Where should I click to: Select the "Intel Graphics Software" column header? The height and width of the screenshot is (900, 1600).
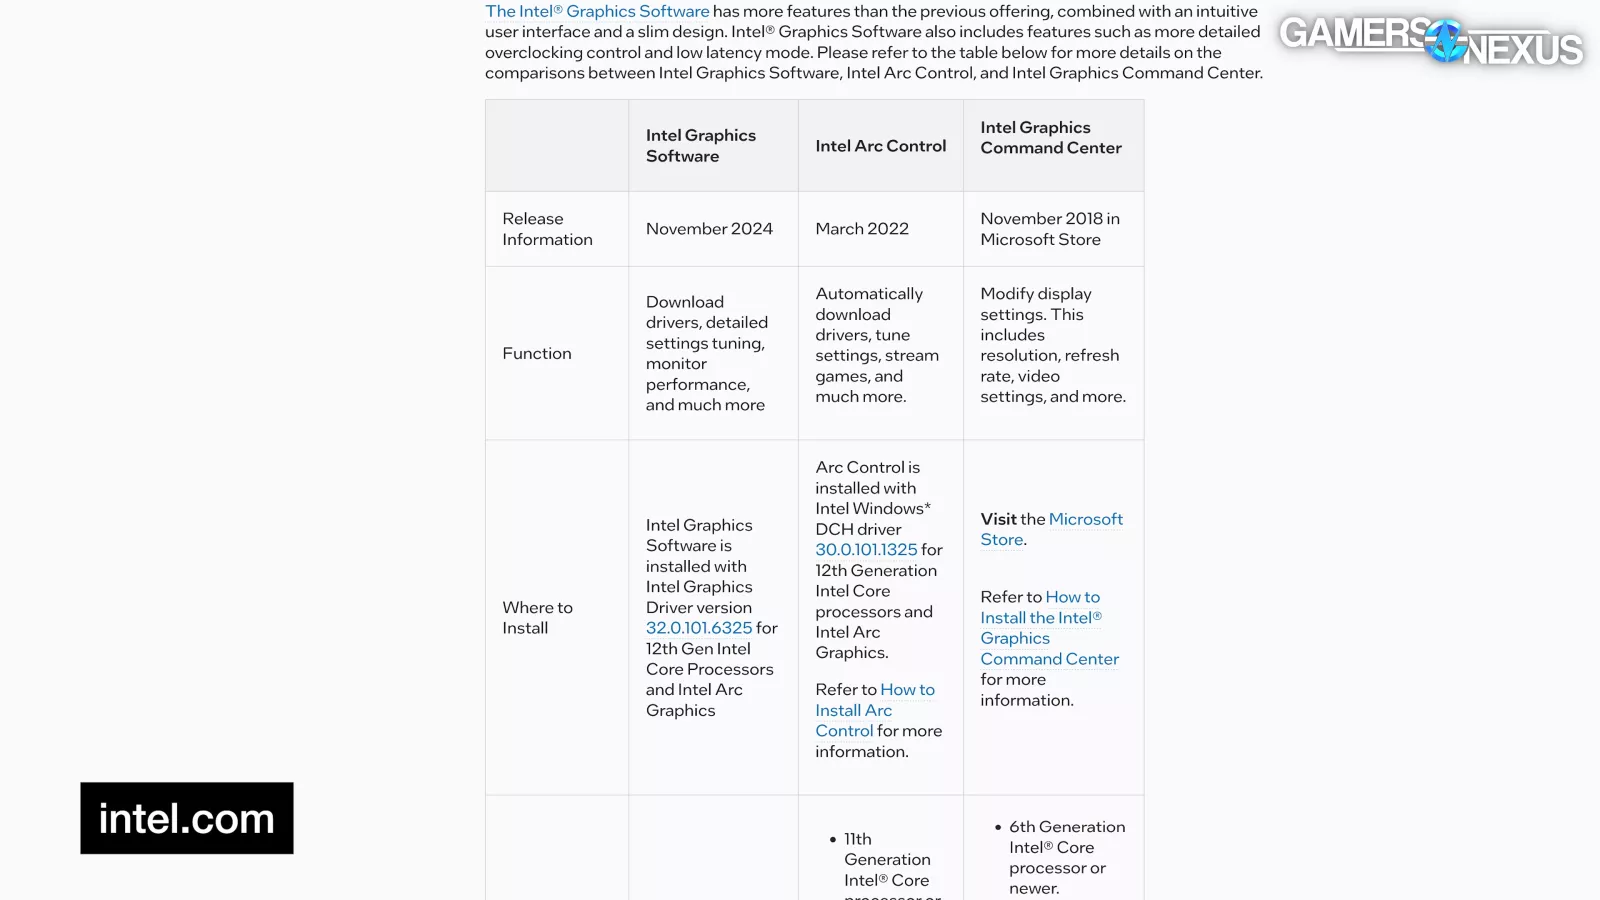click(x=700, y=146)
